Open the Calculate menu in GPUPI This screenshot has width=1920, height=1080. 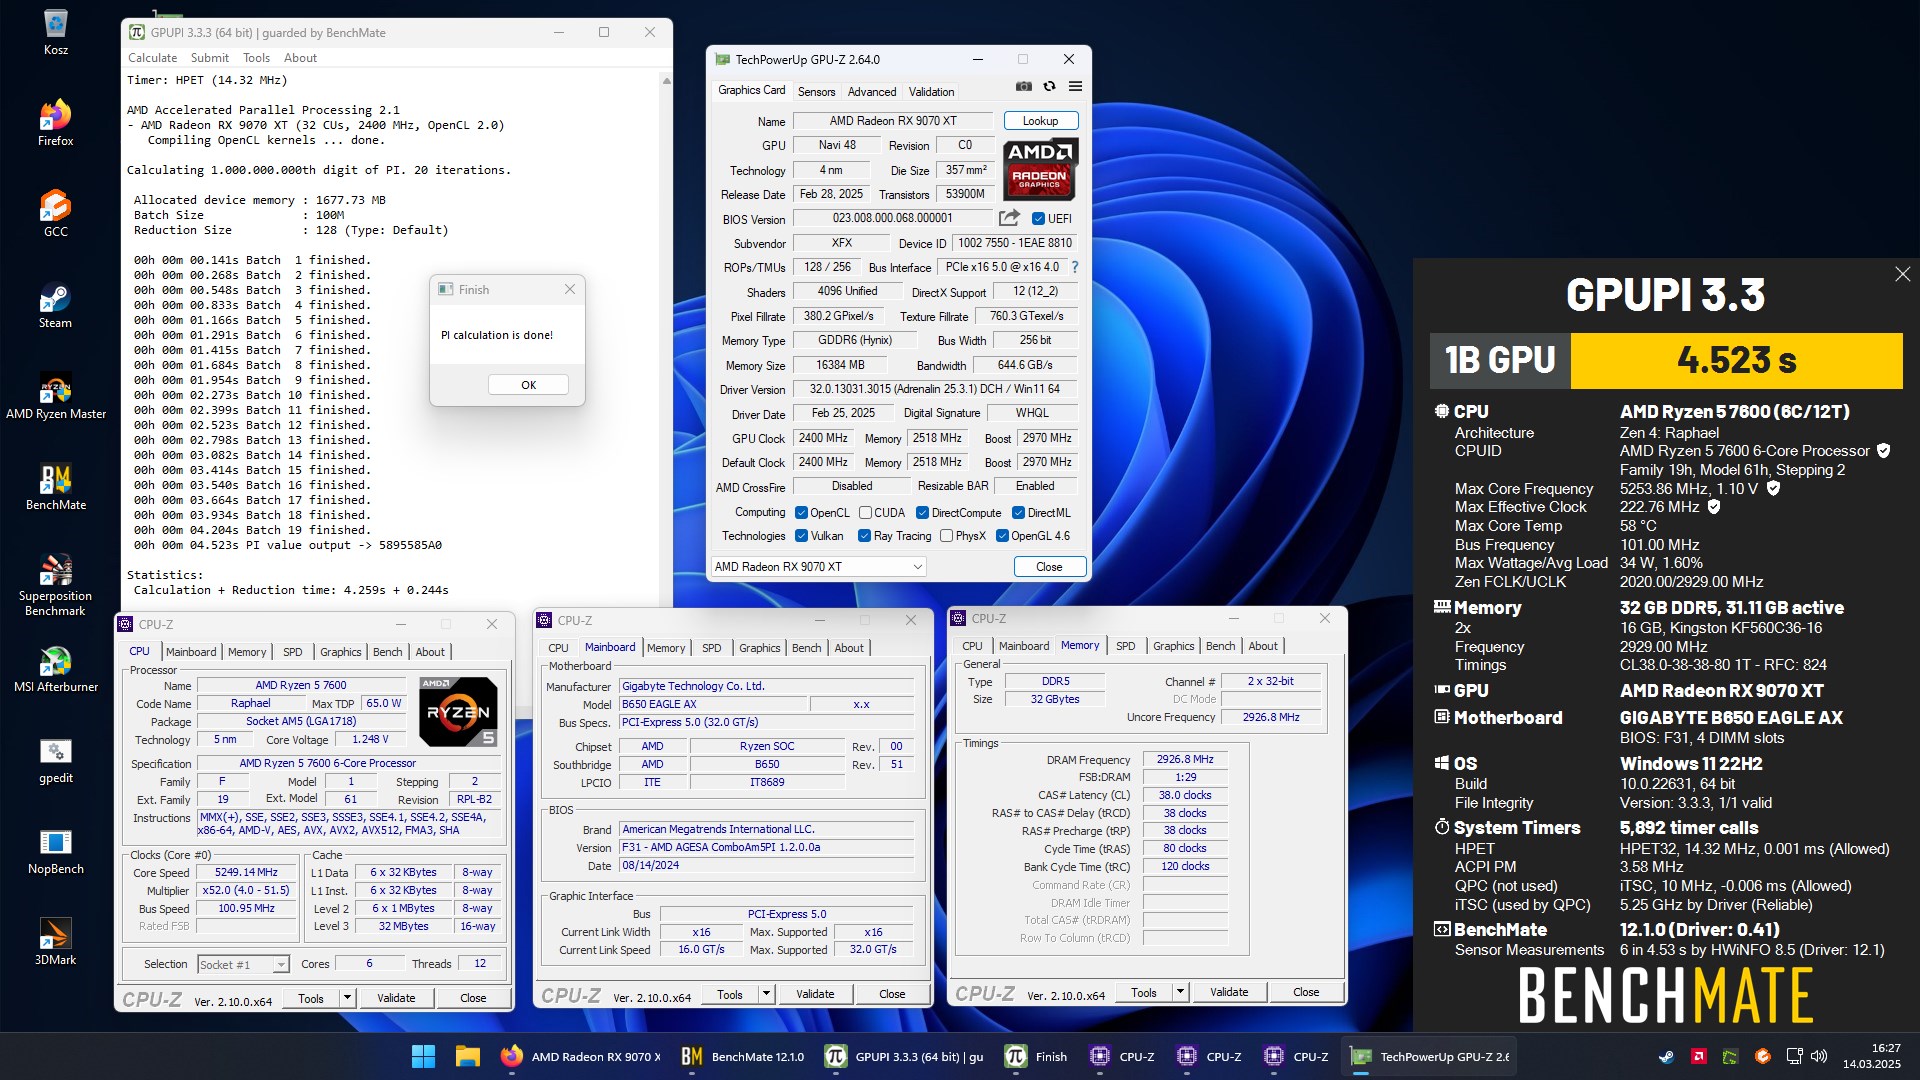pyautogui.click(x=152, y=58)
